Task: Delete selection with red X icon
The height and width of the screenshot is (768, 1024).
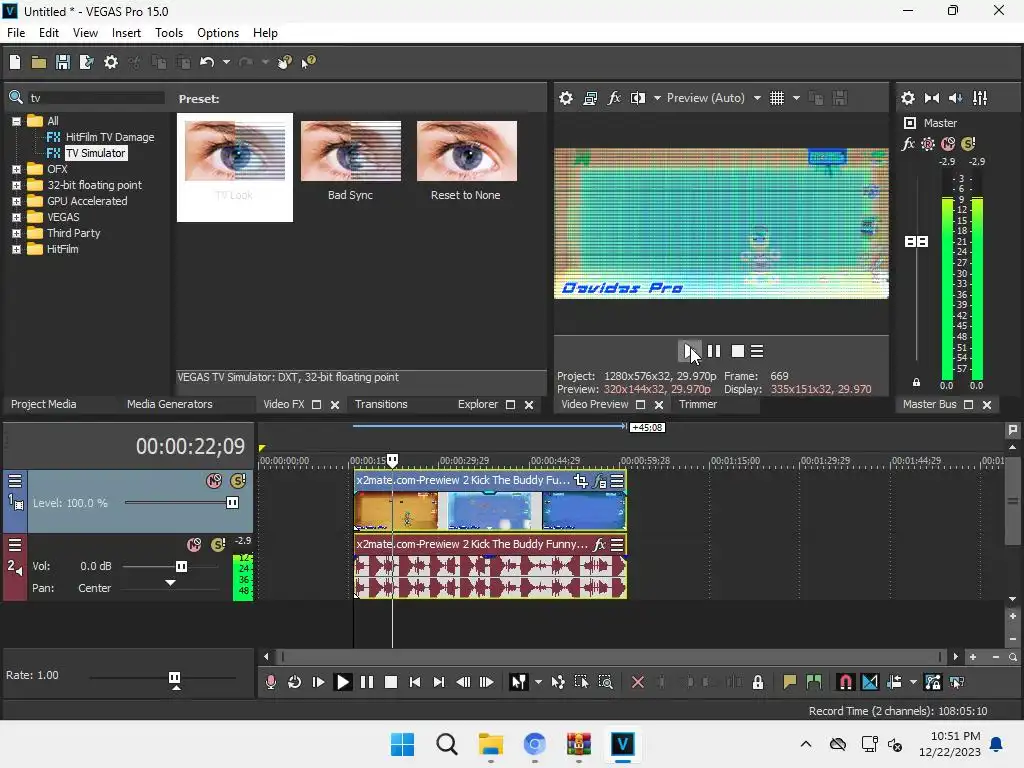Action: (638, 682)
